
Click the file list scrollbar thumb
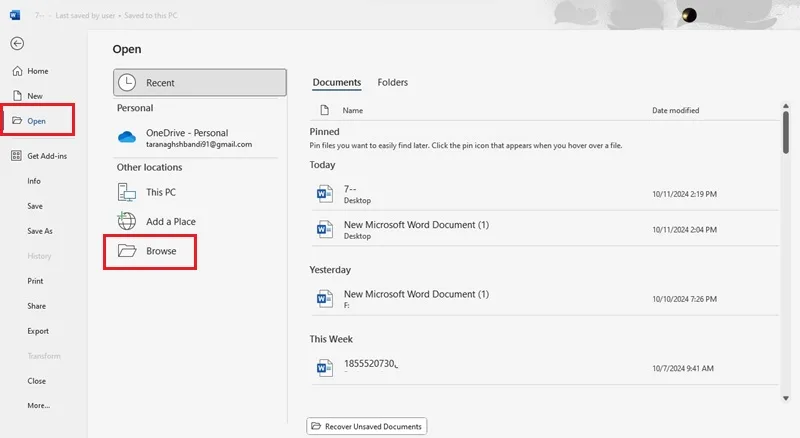pos(786,132)
